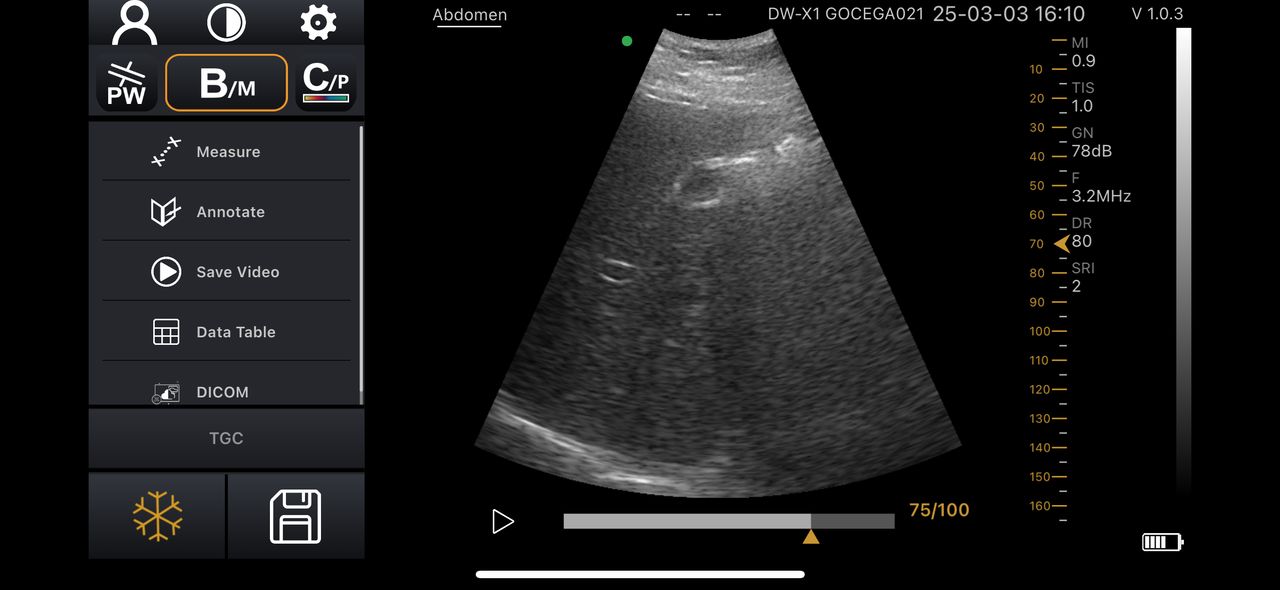Toggle freeze with snowflake button
The image size is (1280, 590).
(x=158, y=516)
